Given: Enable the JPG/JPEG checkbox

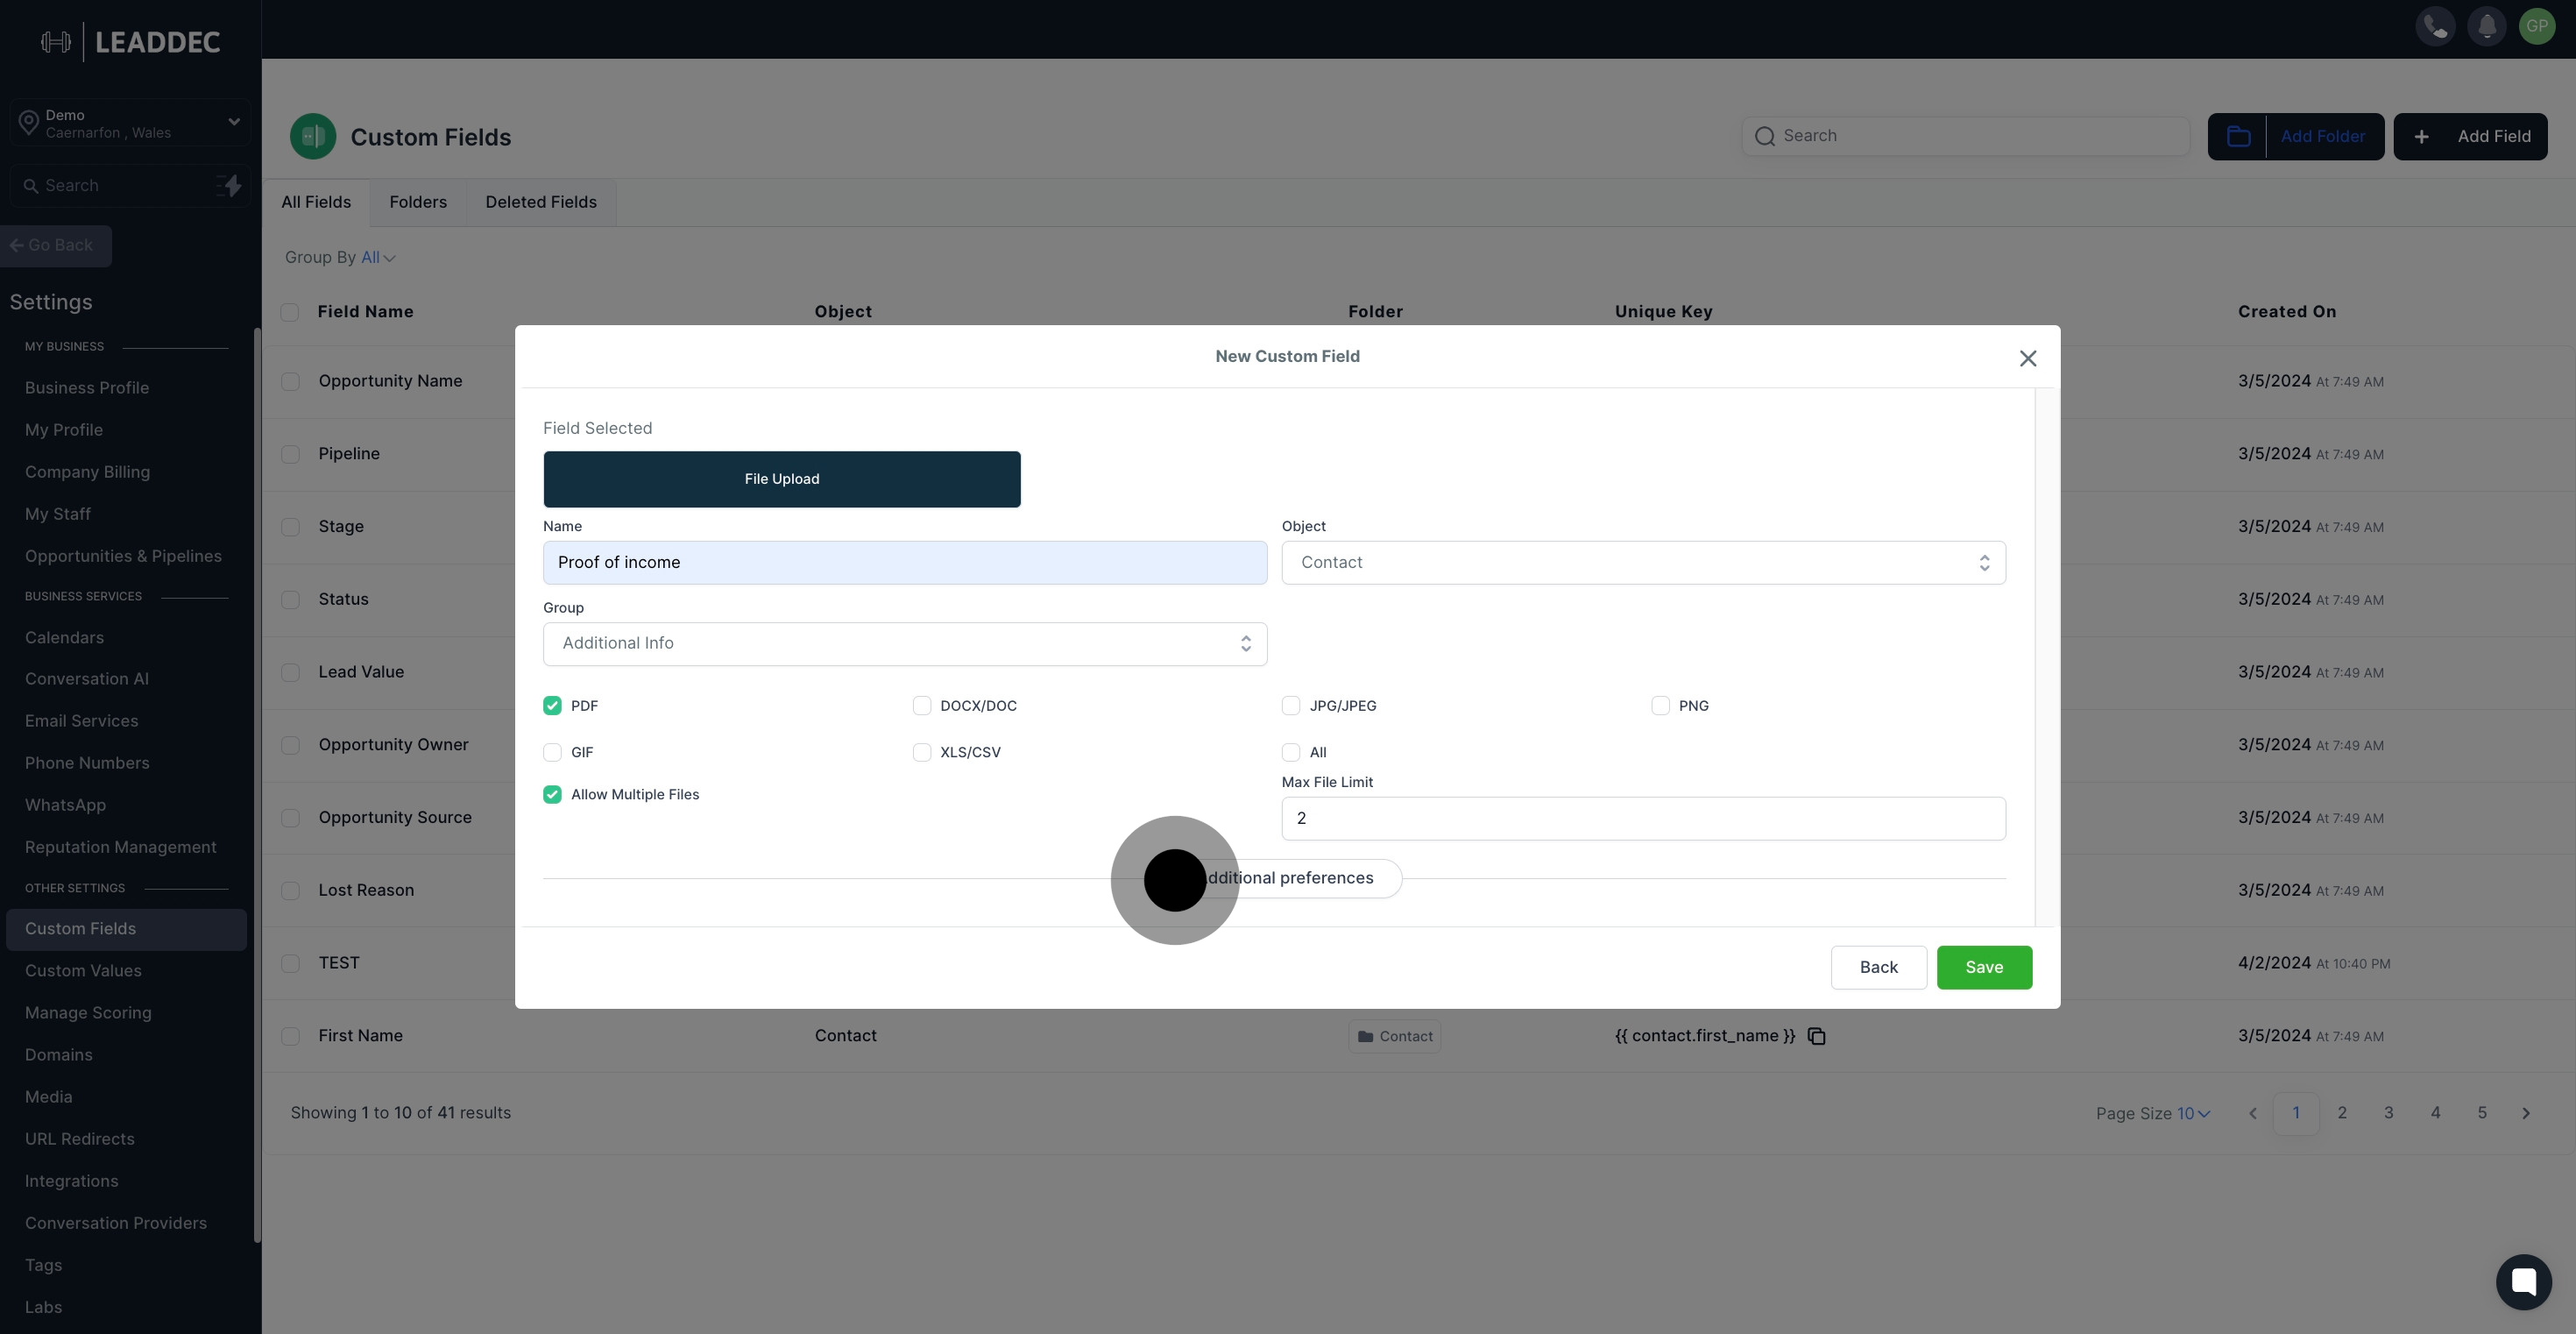Looking at the screenshot, I should [x=1291, y=706].
